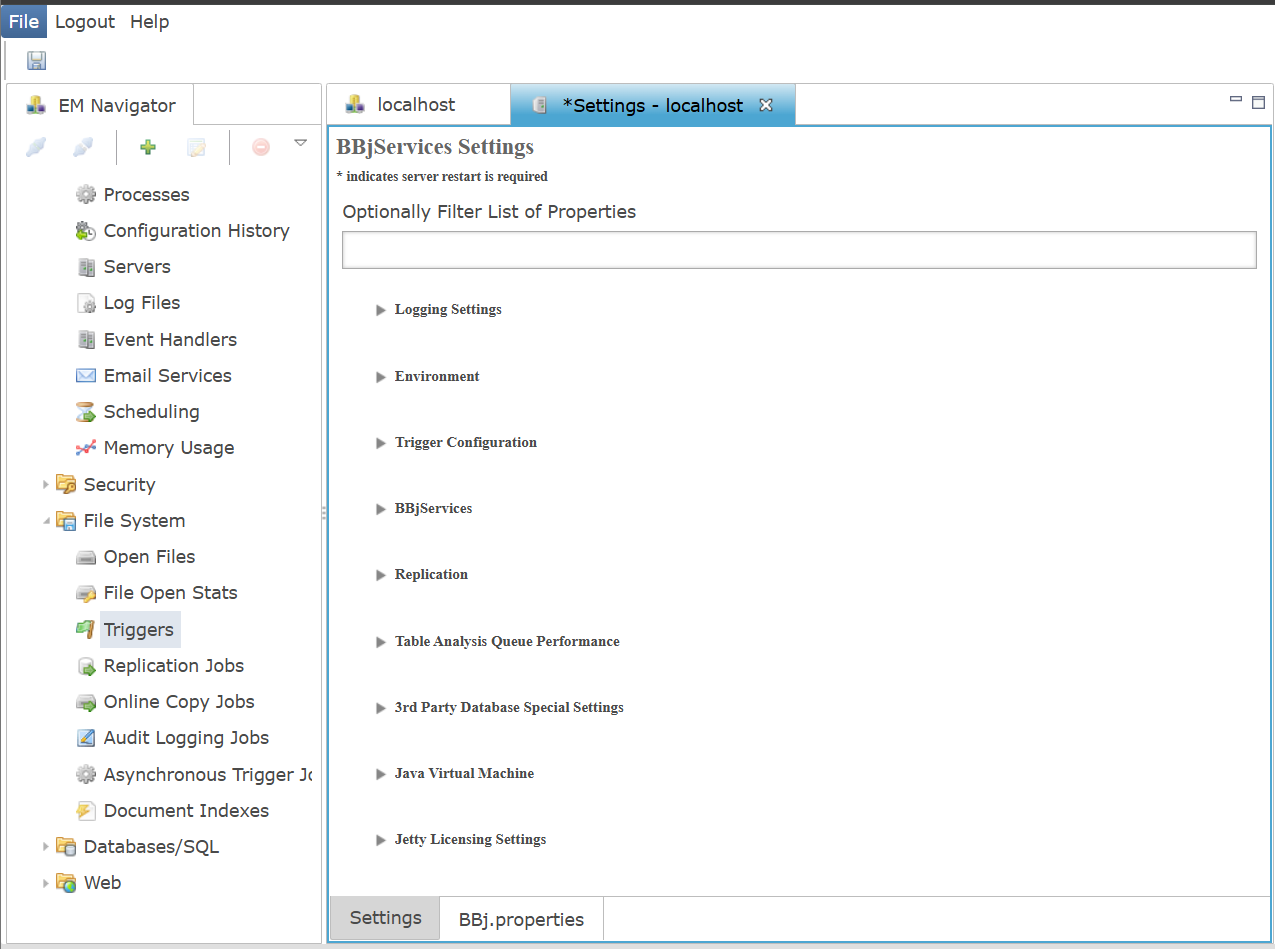Image resolution: width=1275 pixels, height=949 pixels.
Task: Expand the Logging Settings section
Action: (x=381, y=310)
